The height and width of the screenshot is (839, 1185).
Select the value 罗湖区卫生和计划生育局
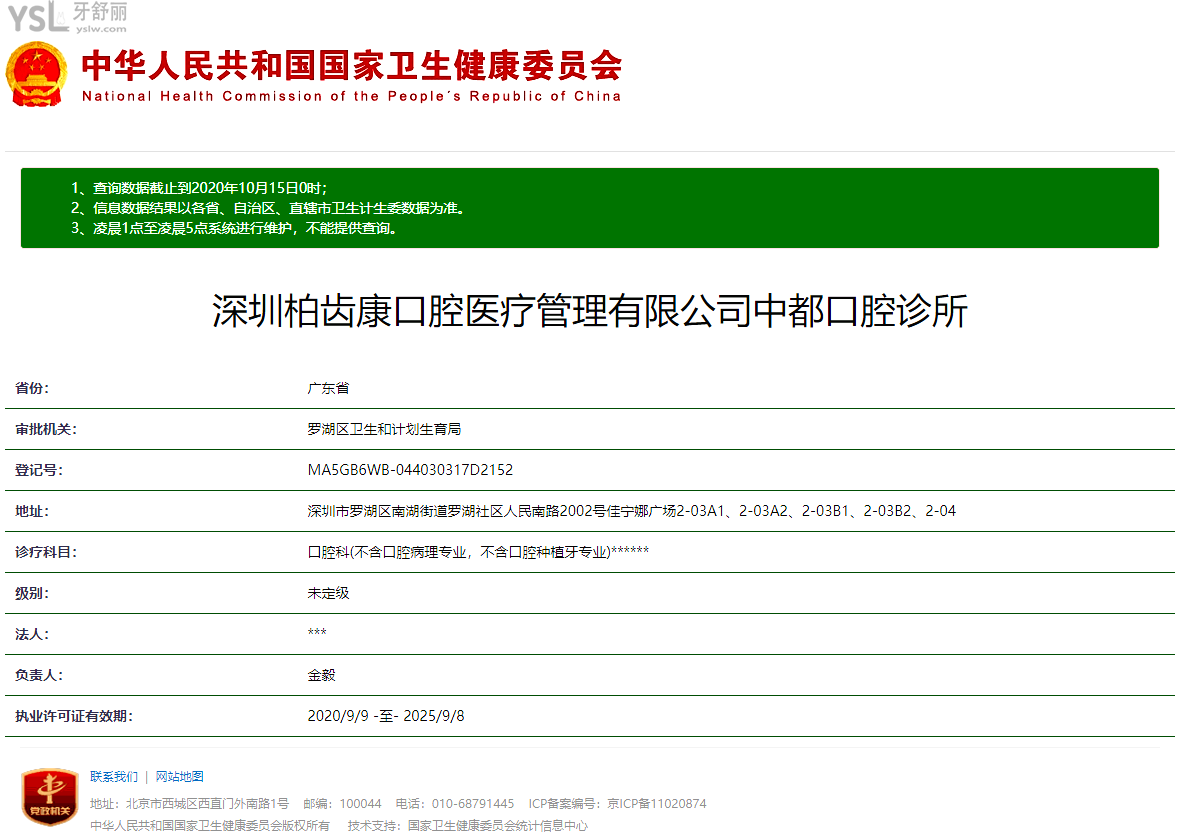coord(384,429)
